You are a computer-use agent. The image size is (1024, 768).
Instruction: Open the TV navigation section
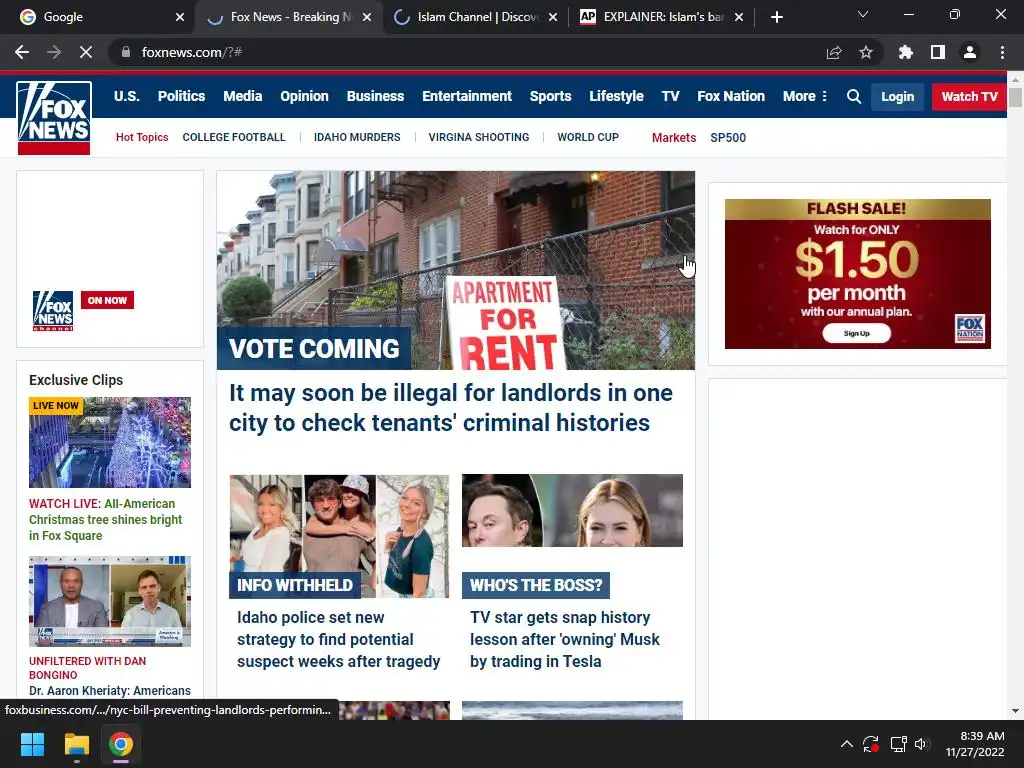pyautogui.click(x=671, y=97)
